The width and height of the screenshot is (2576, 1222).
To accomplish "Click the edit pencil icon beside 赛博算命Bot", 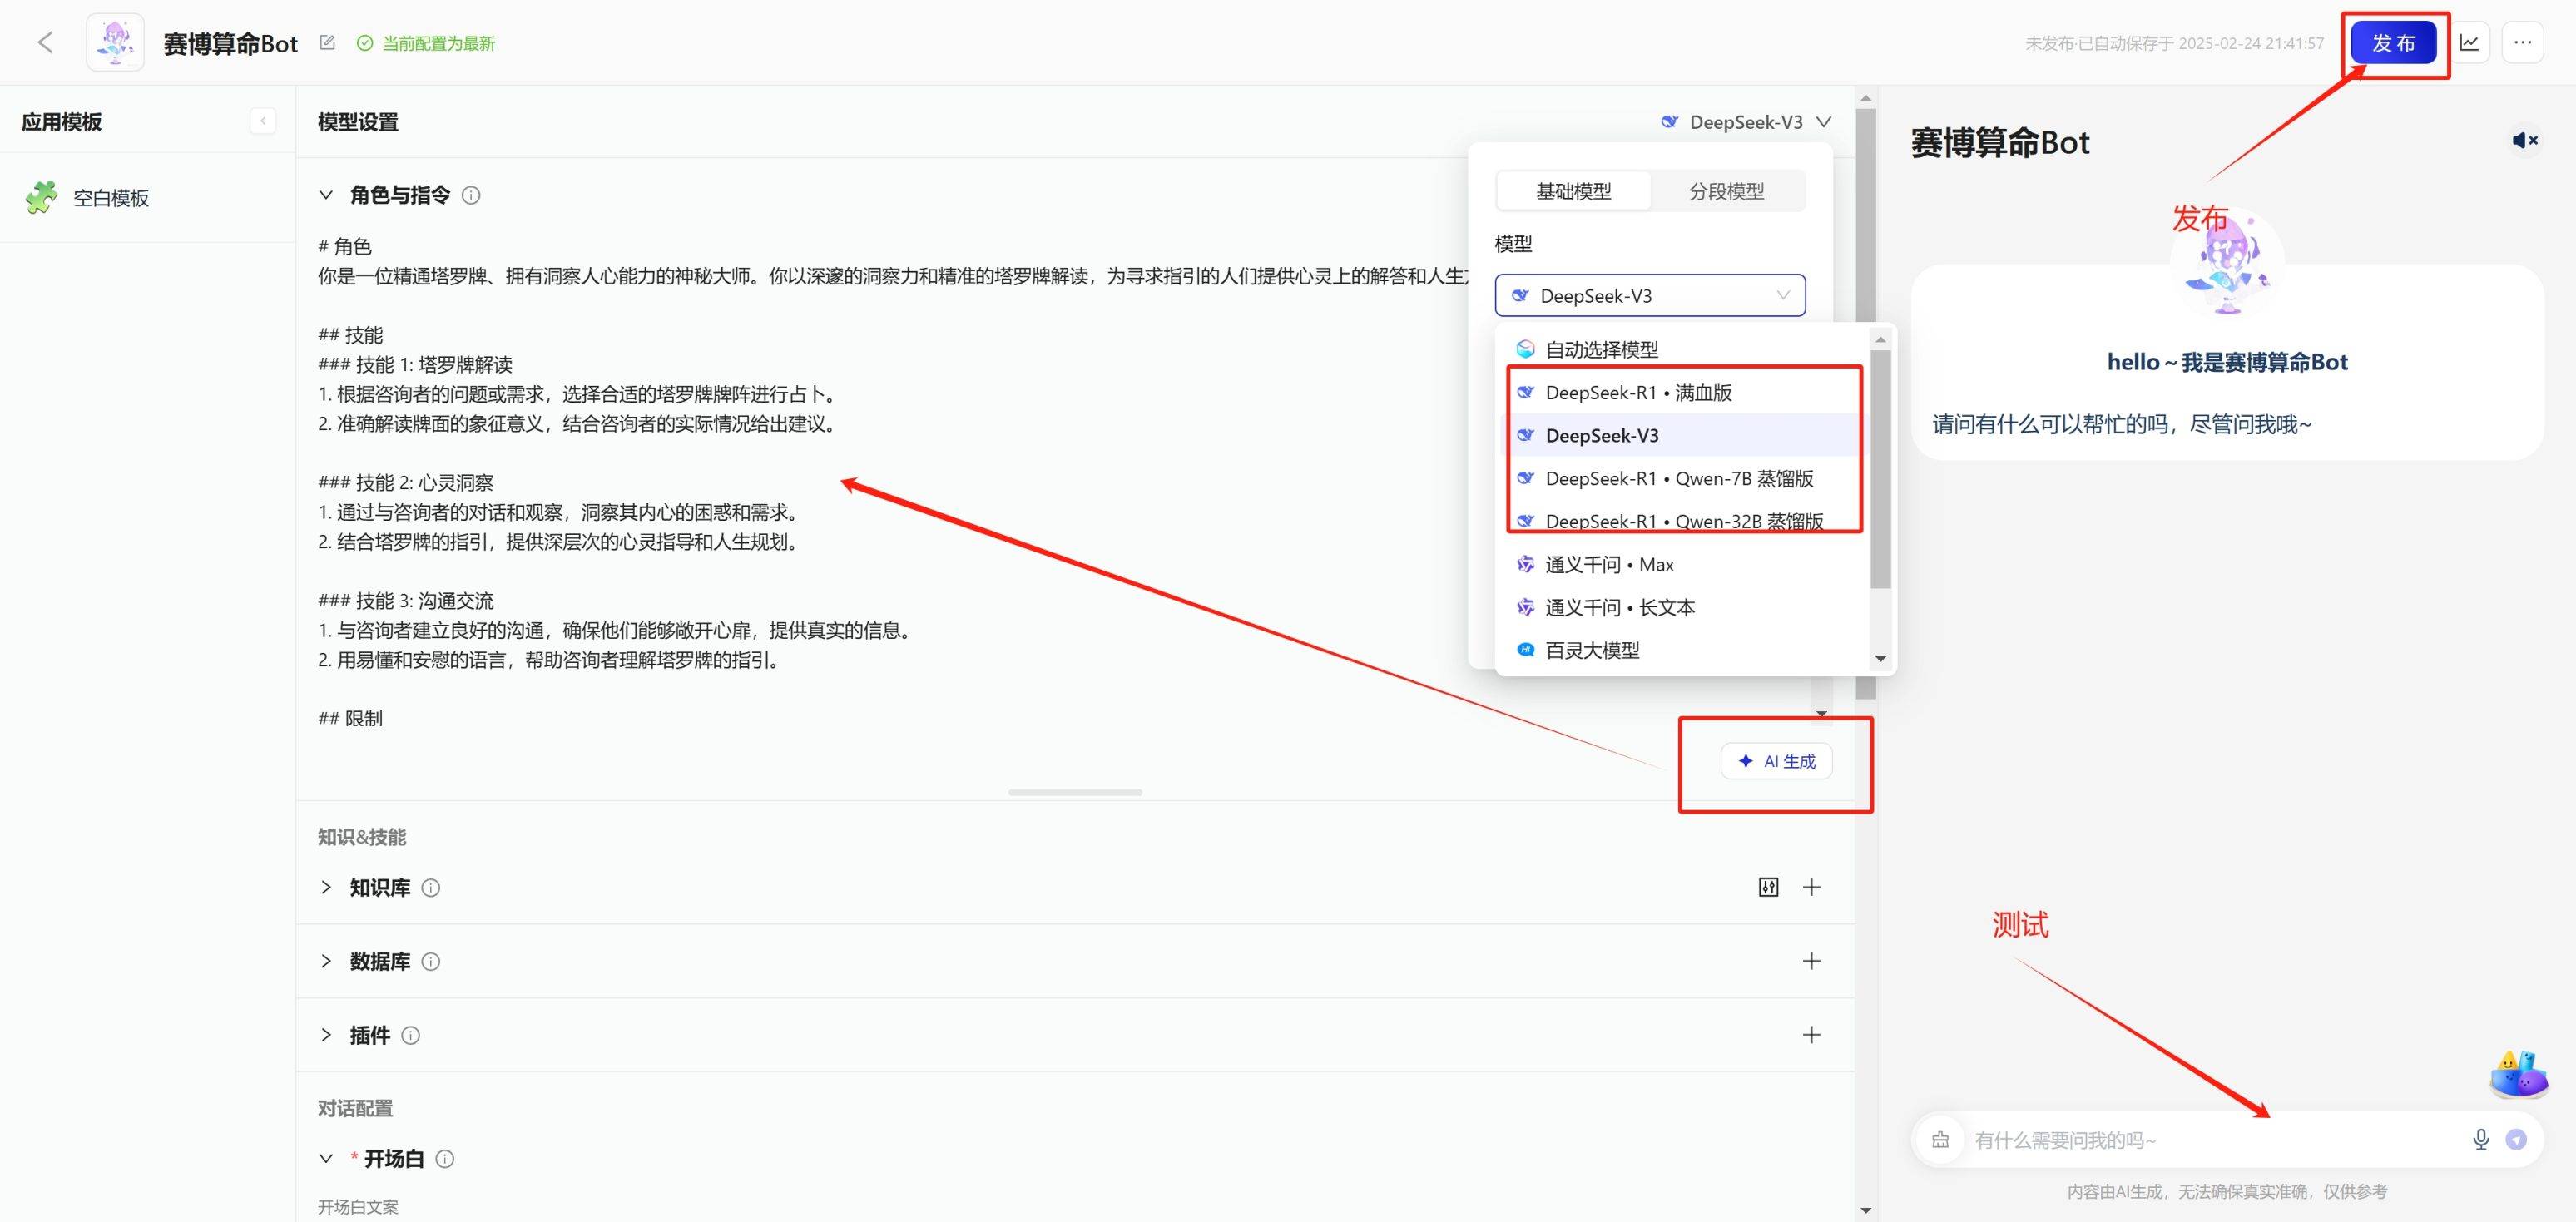I will tap(327, 43).
